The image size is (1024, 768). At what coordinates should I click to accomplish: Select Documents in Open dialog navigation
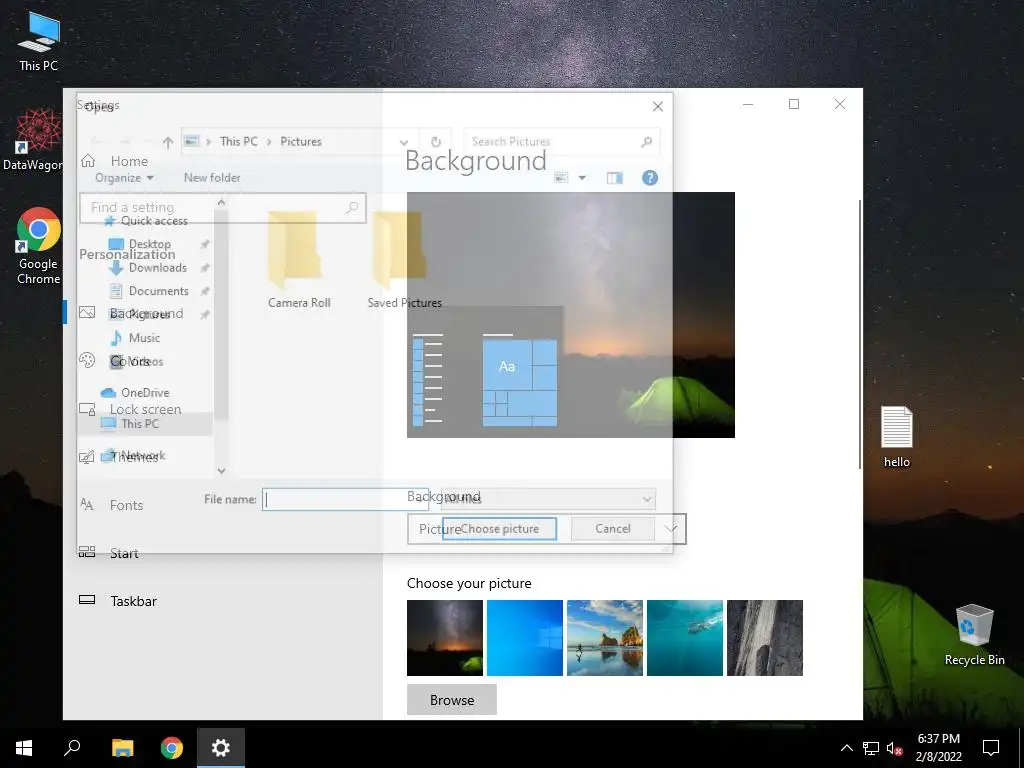coord(158,291)
